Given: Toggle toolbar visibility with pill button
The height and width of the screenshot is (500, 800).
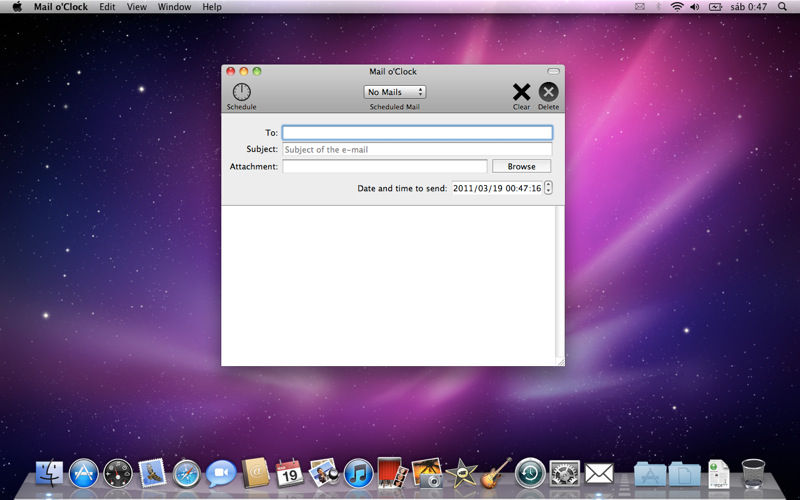Looking at the screenshot, I should [x=553, y=71].
